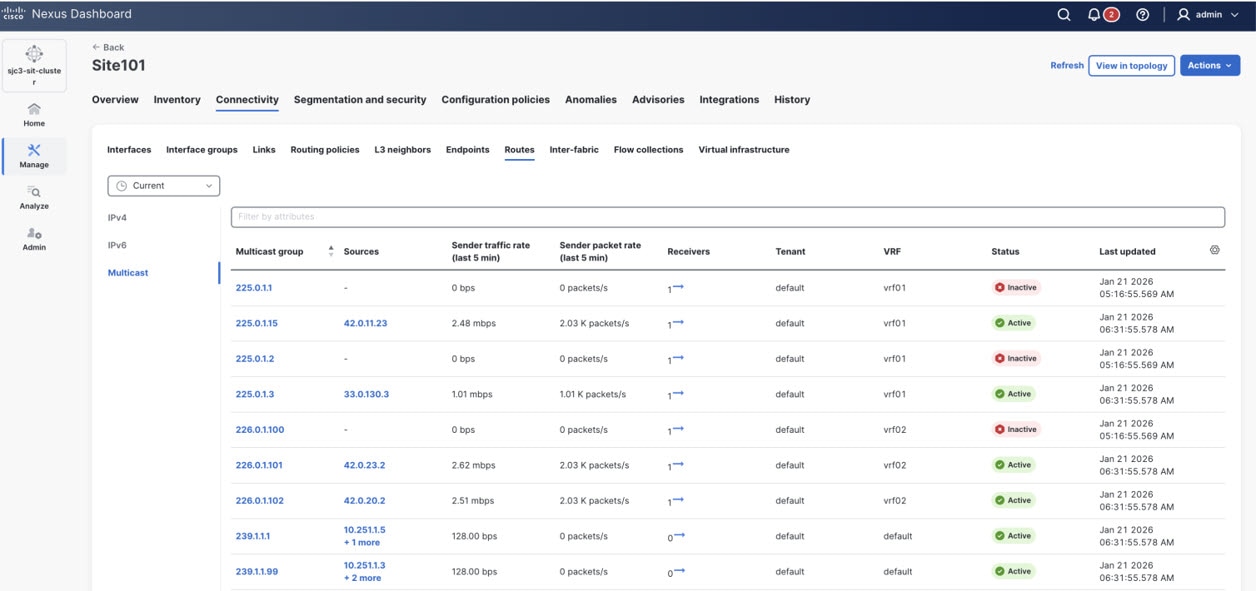The height and width of the screenshot is (591, 1256).
Task: Expand the Actions dropdown button
Action: point(1210,65)
